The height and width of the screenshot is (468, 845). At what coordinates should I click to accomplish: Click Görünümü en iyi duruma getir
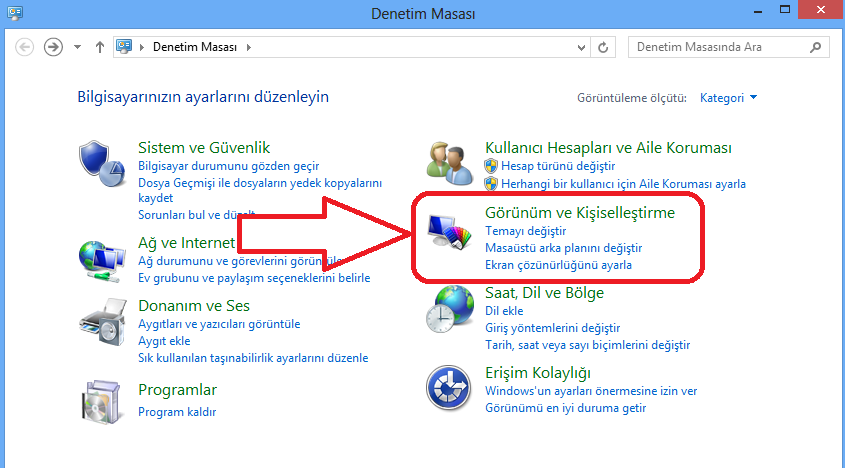point(565,408)
